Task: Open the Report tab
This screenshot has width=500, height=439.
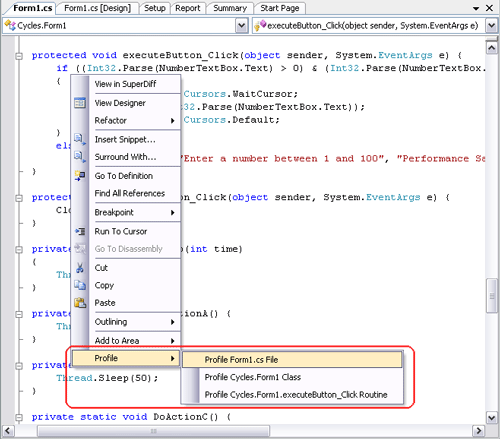Action: pos(188,8)
